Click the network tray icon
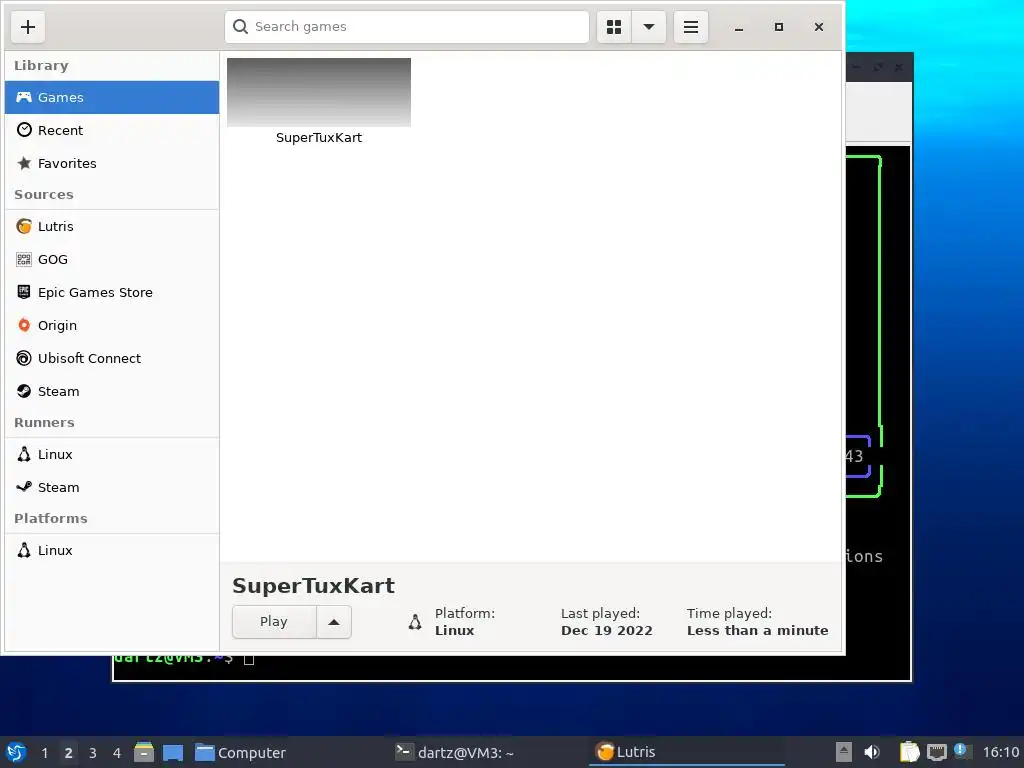This screenshot has height=768, width=1024. (x=936, y=752)
